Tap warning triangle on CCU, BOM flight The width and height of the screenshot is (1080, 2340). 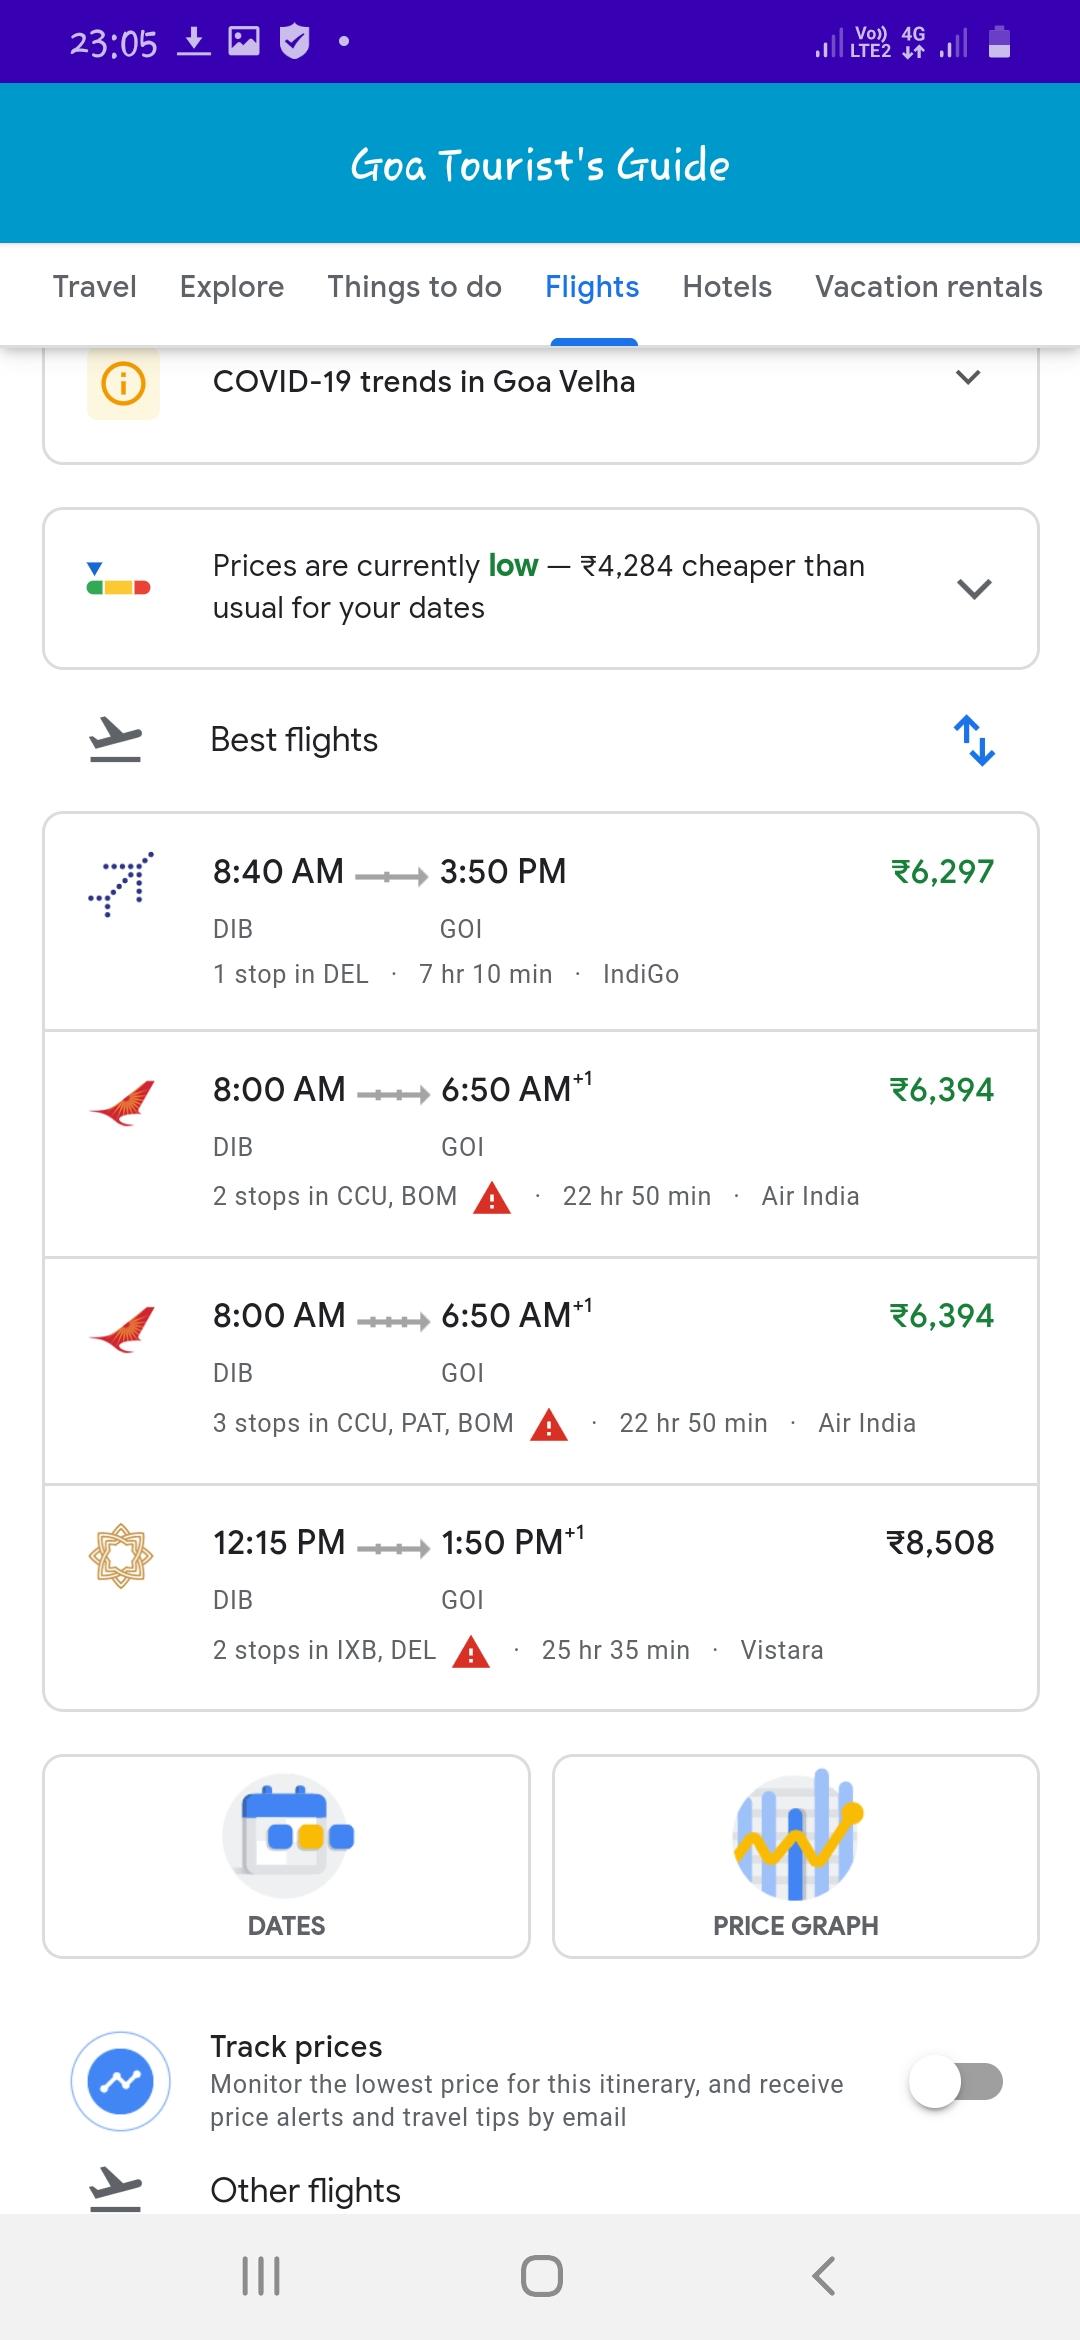pyautogui.click(x=492, y=1197)
